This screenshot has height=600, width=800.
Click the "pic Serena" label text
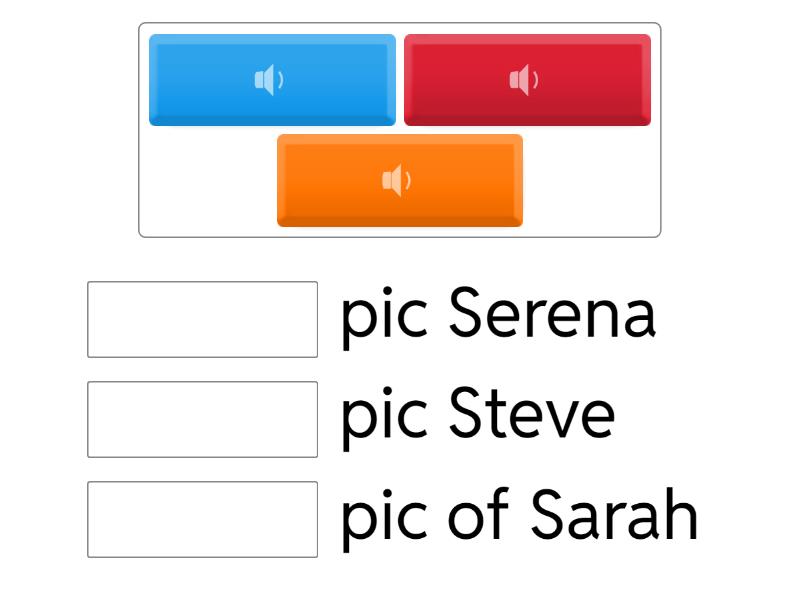(498, 315)
